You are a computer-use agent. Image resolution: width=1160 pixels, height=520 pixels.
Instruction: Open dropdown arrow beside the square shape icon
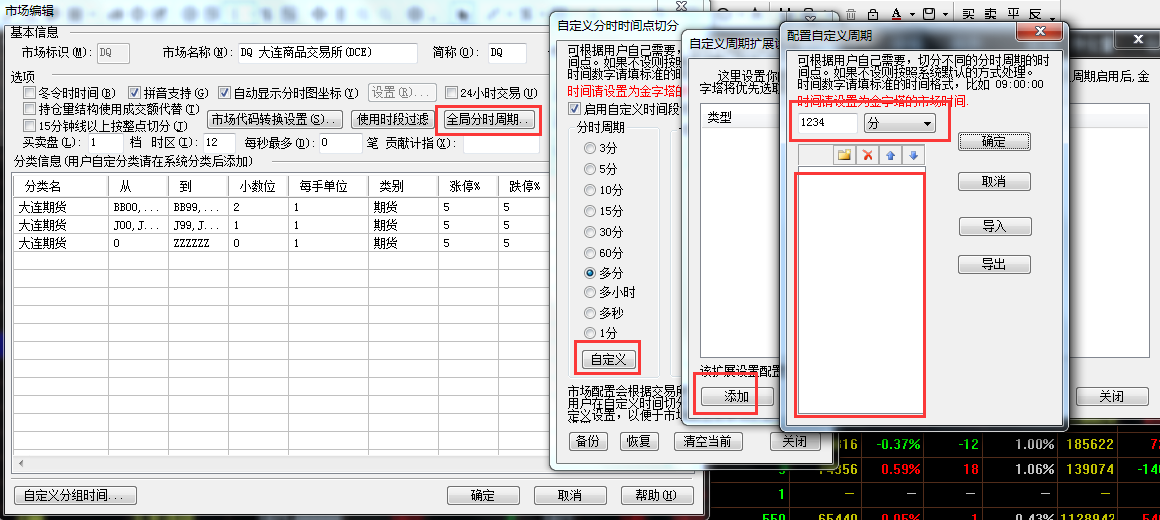(945, 14)
